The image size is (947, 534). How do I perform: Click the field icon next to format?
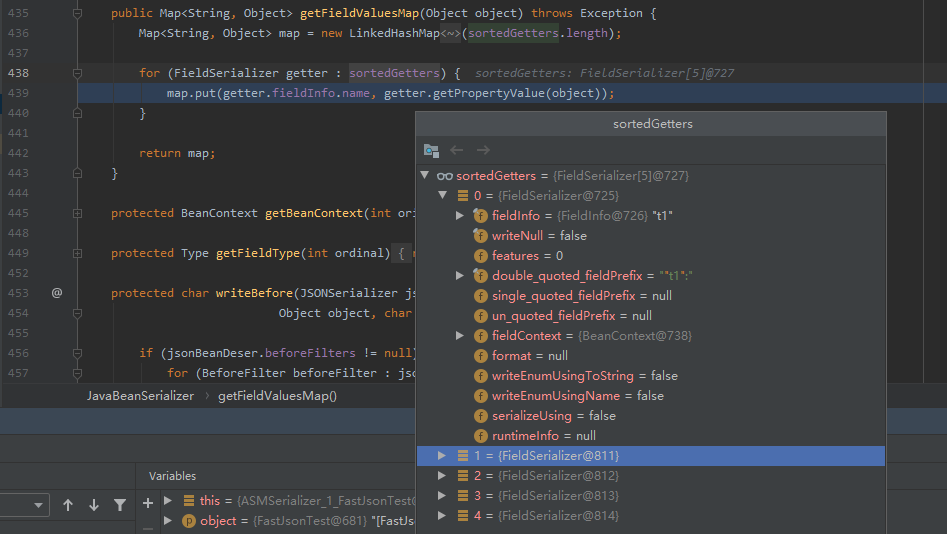(x=480, y=356)
